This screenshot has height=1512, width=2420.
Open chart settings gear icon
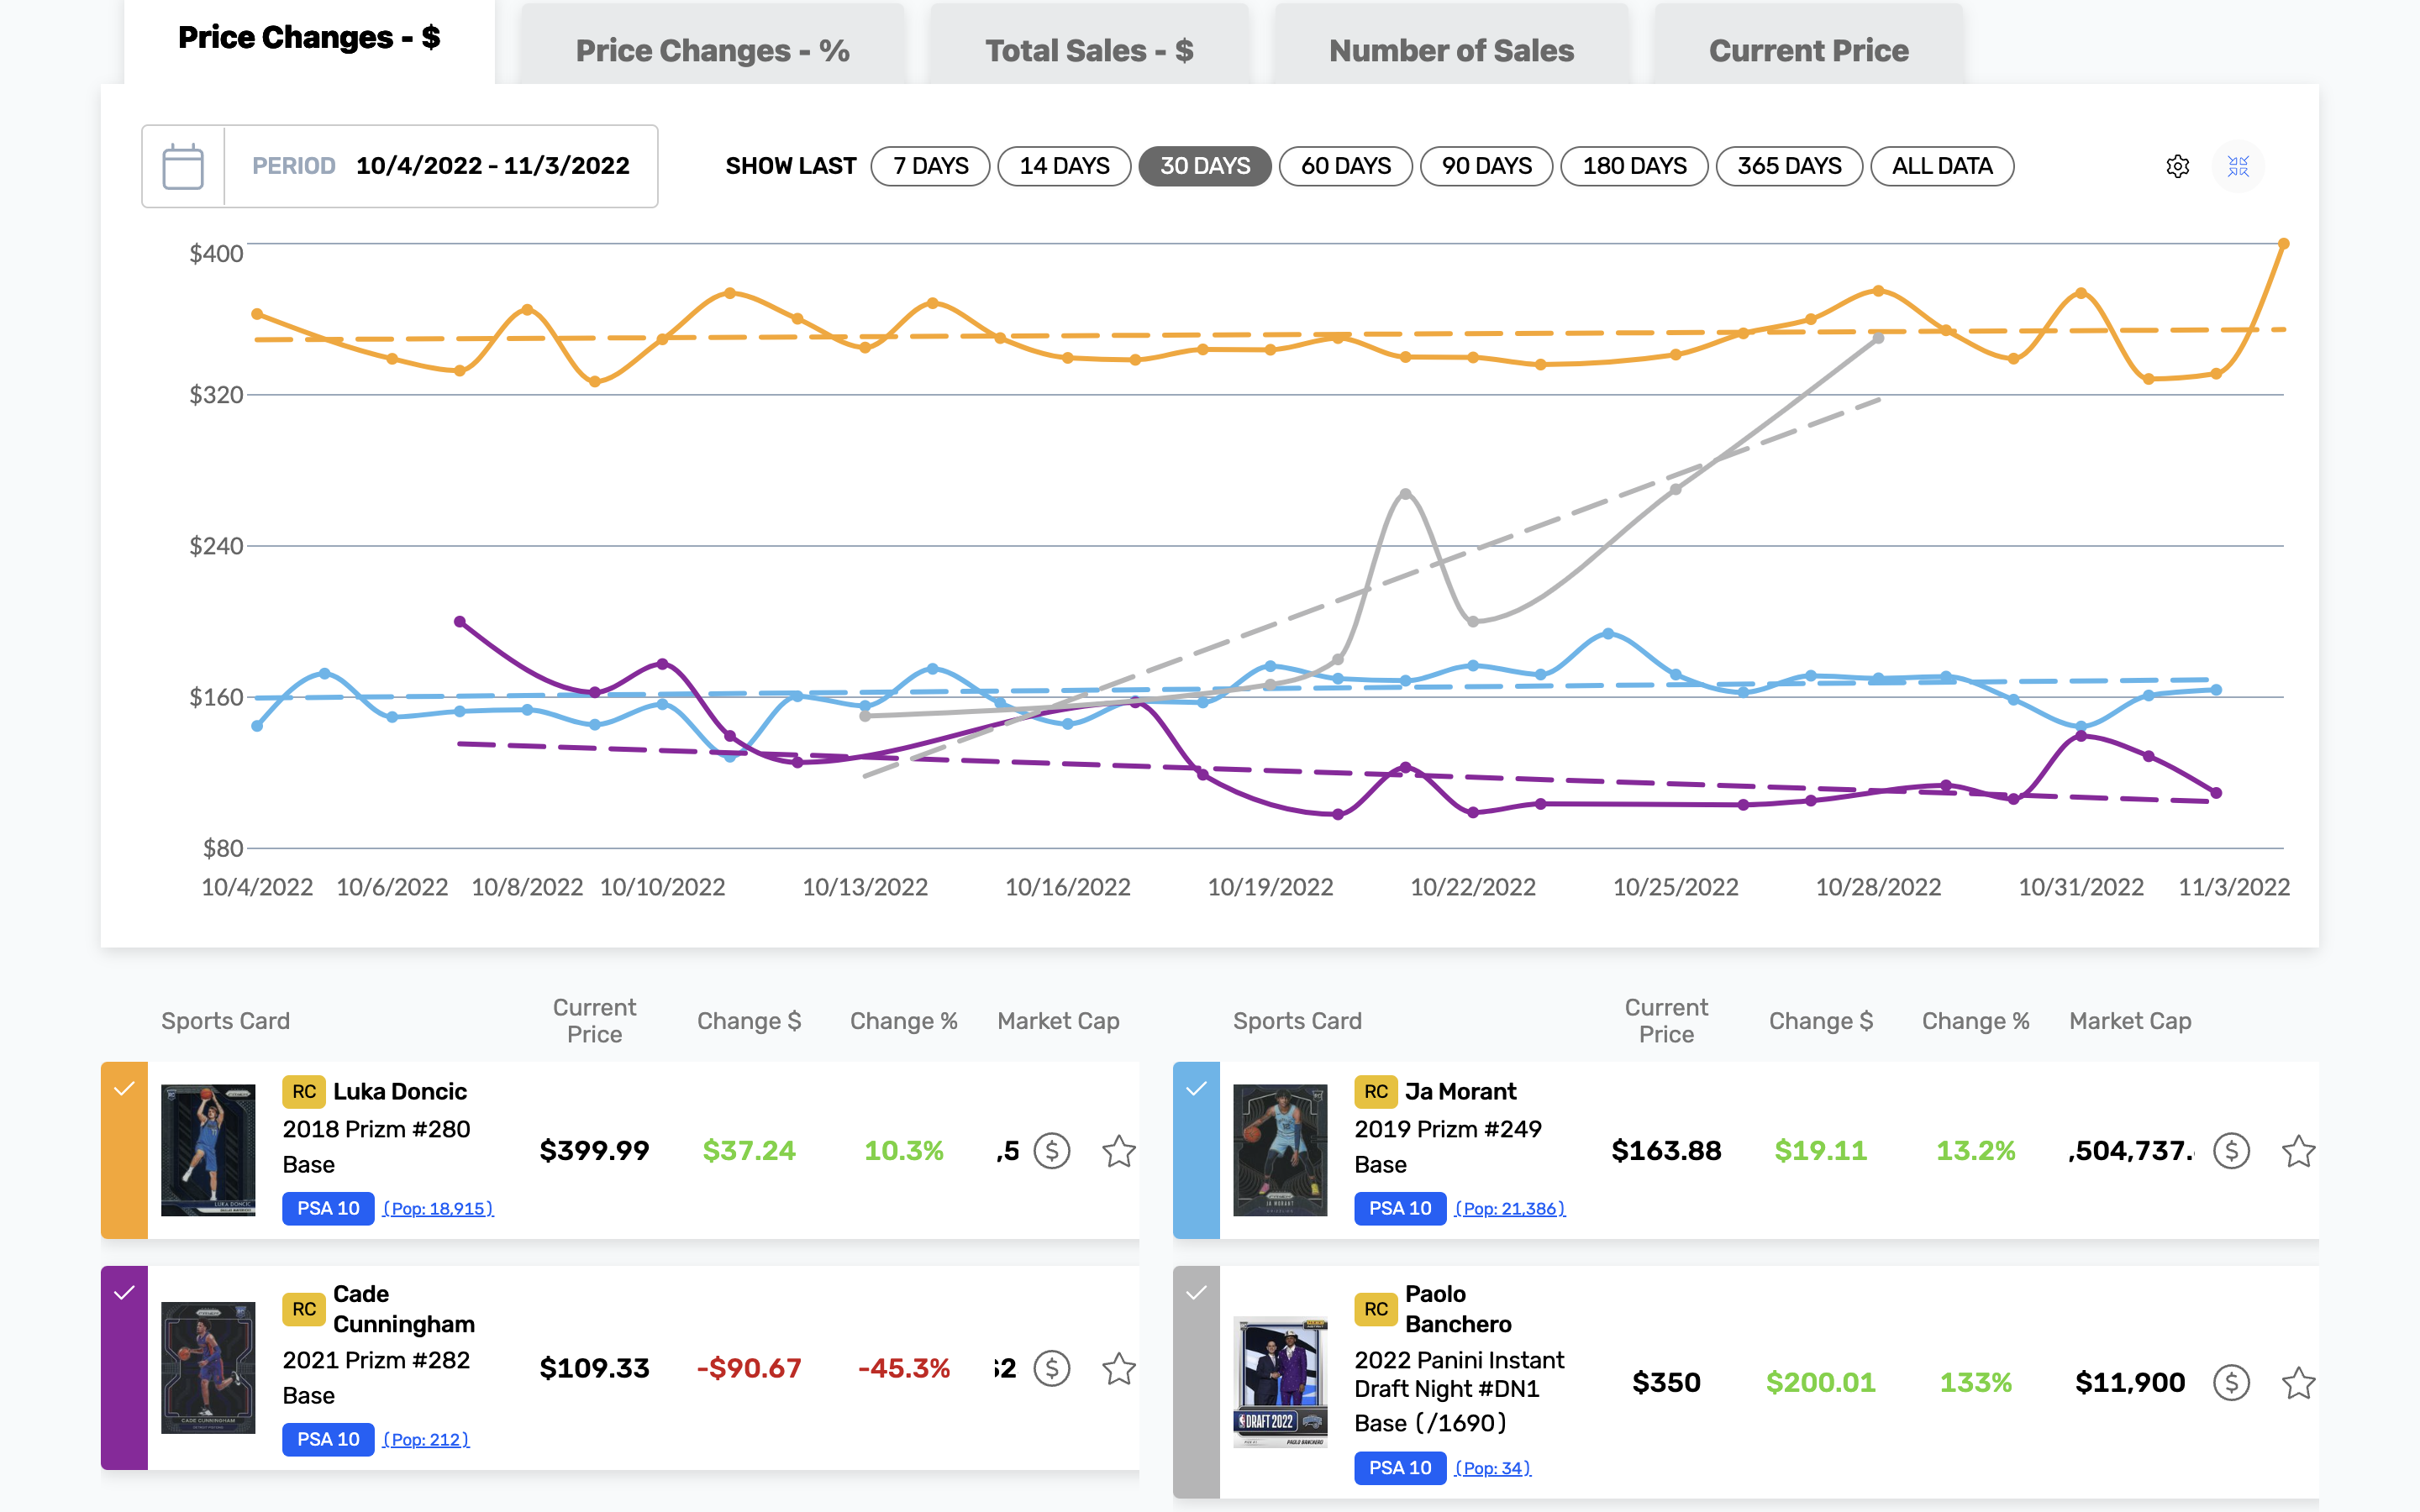point(2178,166)
